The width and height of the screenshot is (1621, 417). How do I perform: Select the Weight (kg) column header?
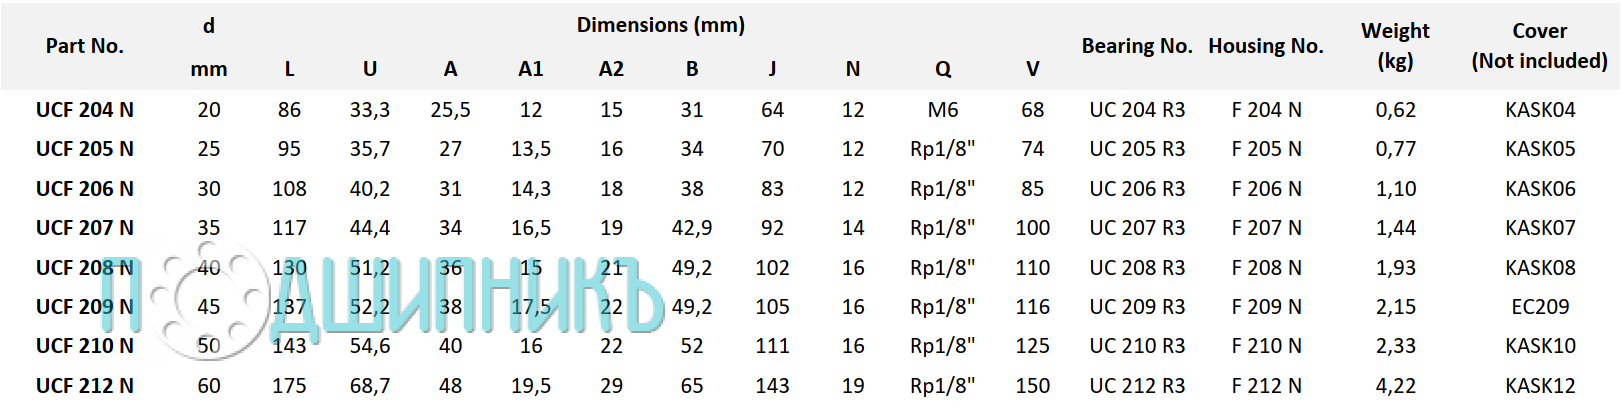[1395, 46]
